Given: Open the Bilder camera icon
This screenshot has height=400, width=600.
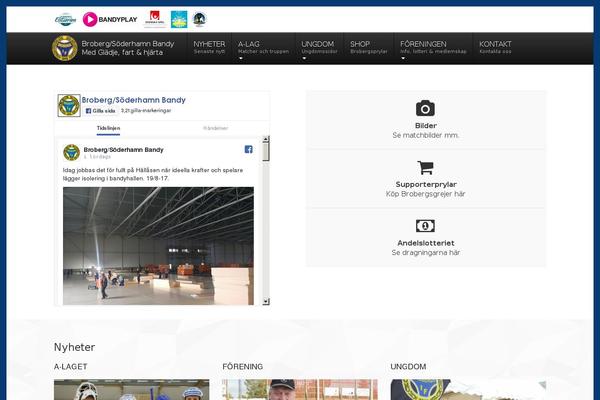Looking at the screenshot, I should [x=425, y=108].
